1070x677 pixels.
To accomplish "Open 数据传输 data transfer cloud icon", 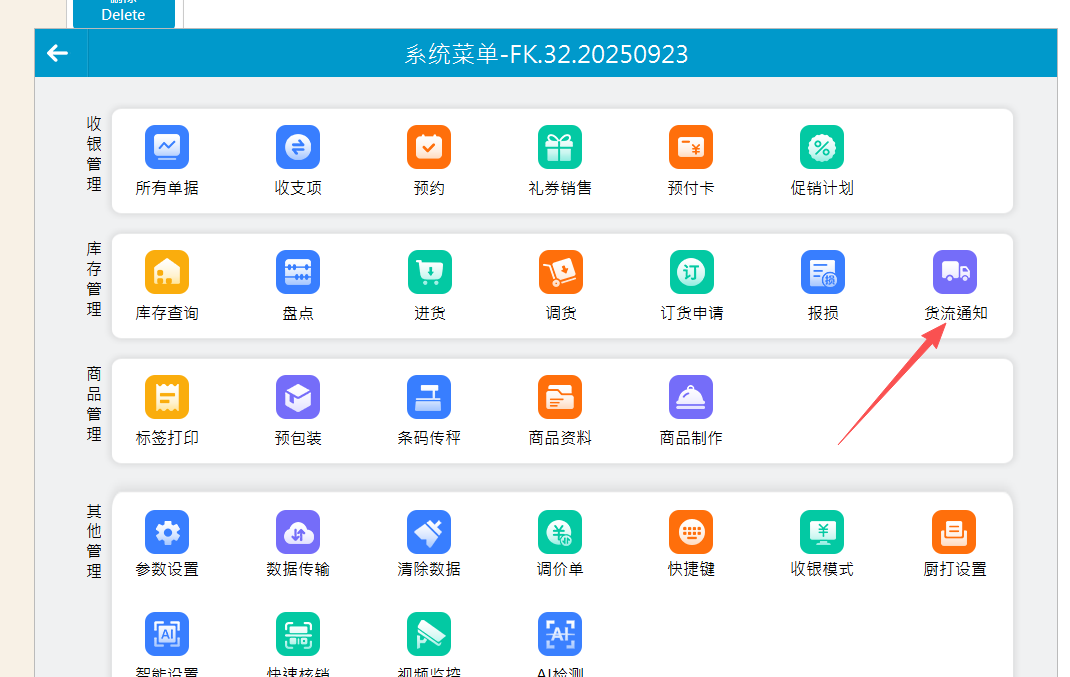I will 298,532.
